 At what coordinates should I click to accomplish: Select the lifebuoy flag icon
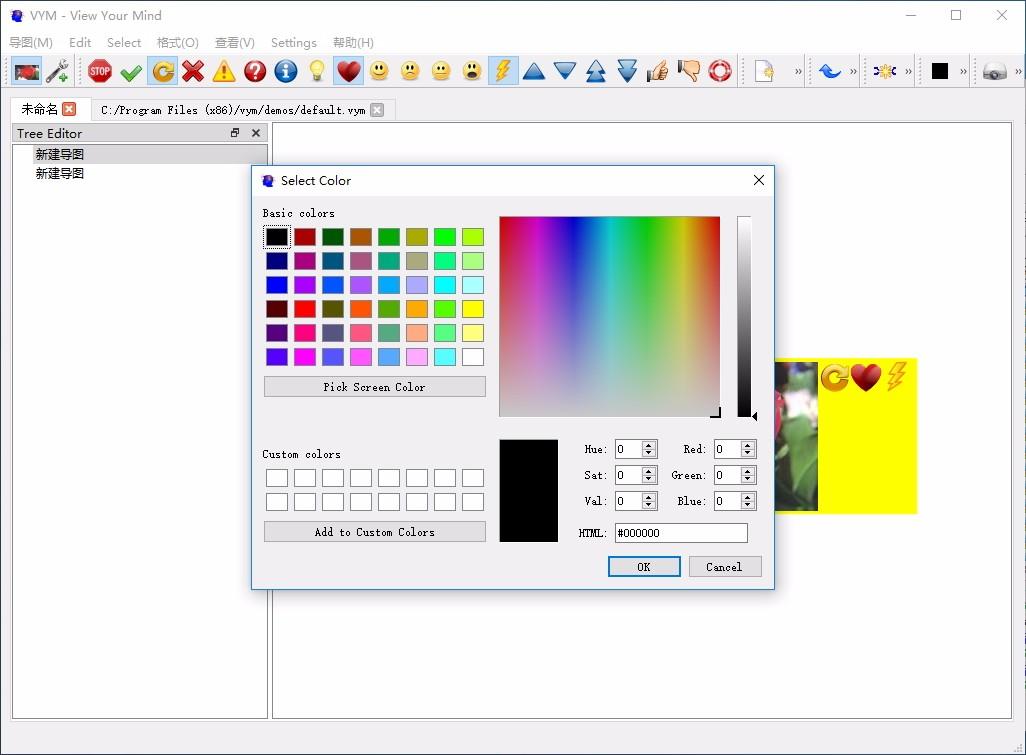point(720,71)
